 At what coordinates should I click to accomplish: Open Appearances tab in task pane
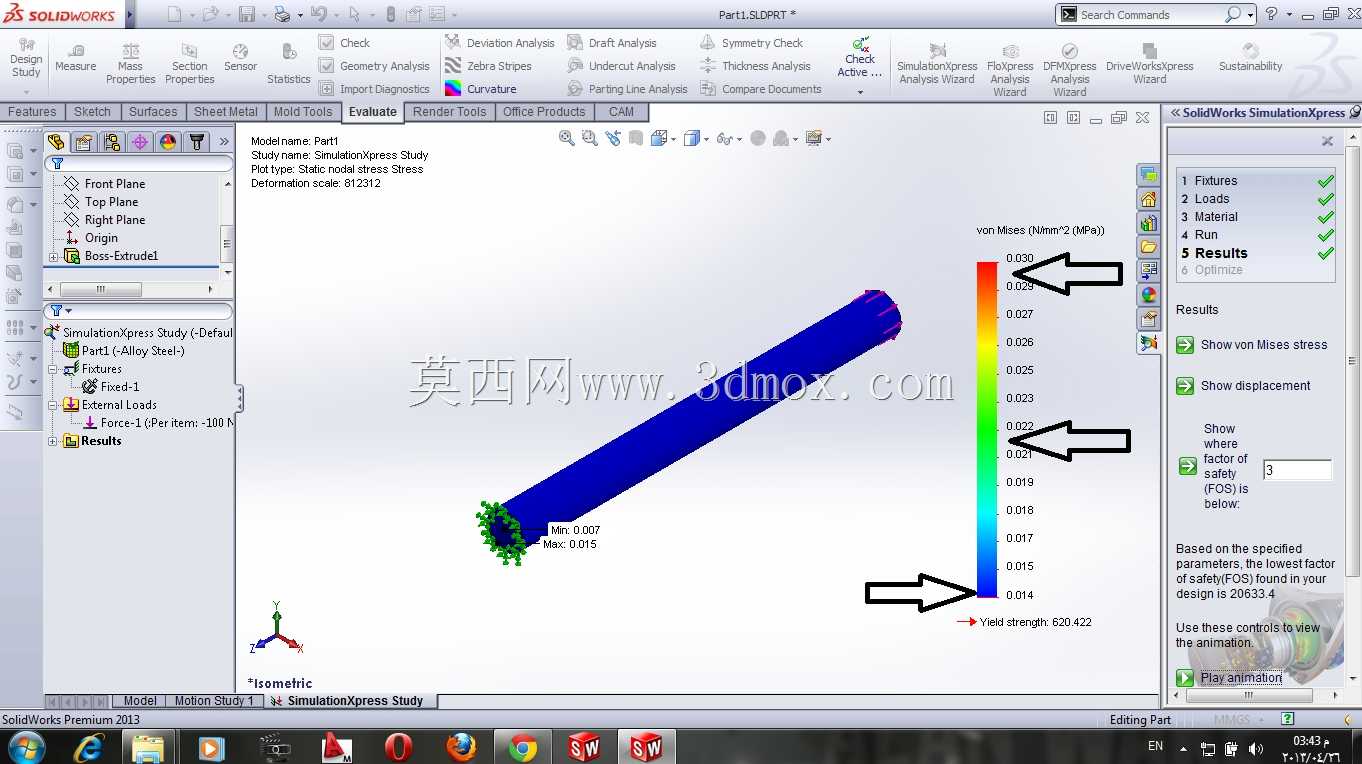1148,295
